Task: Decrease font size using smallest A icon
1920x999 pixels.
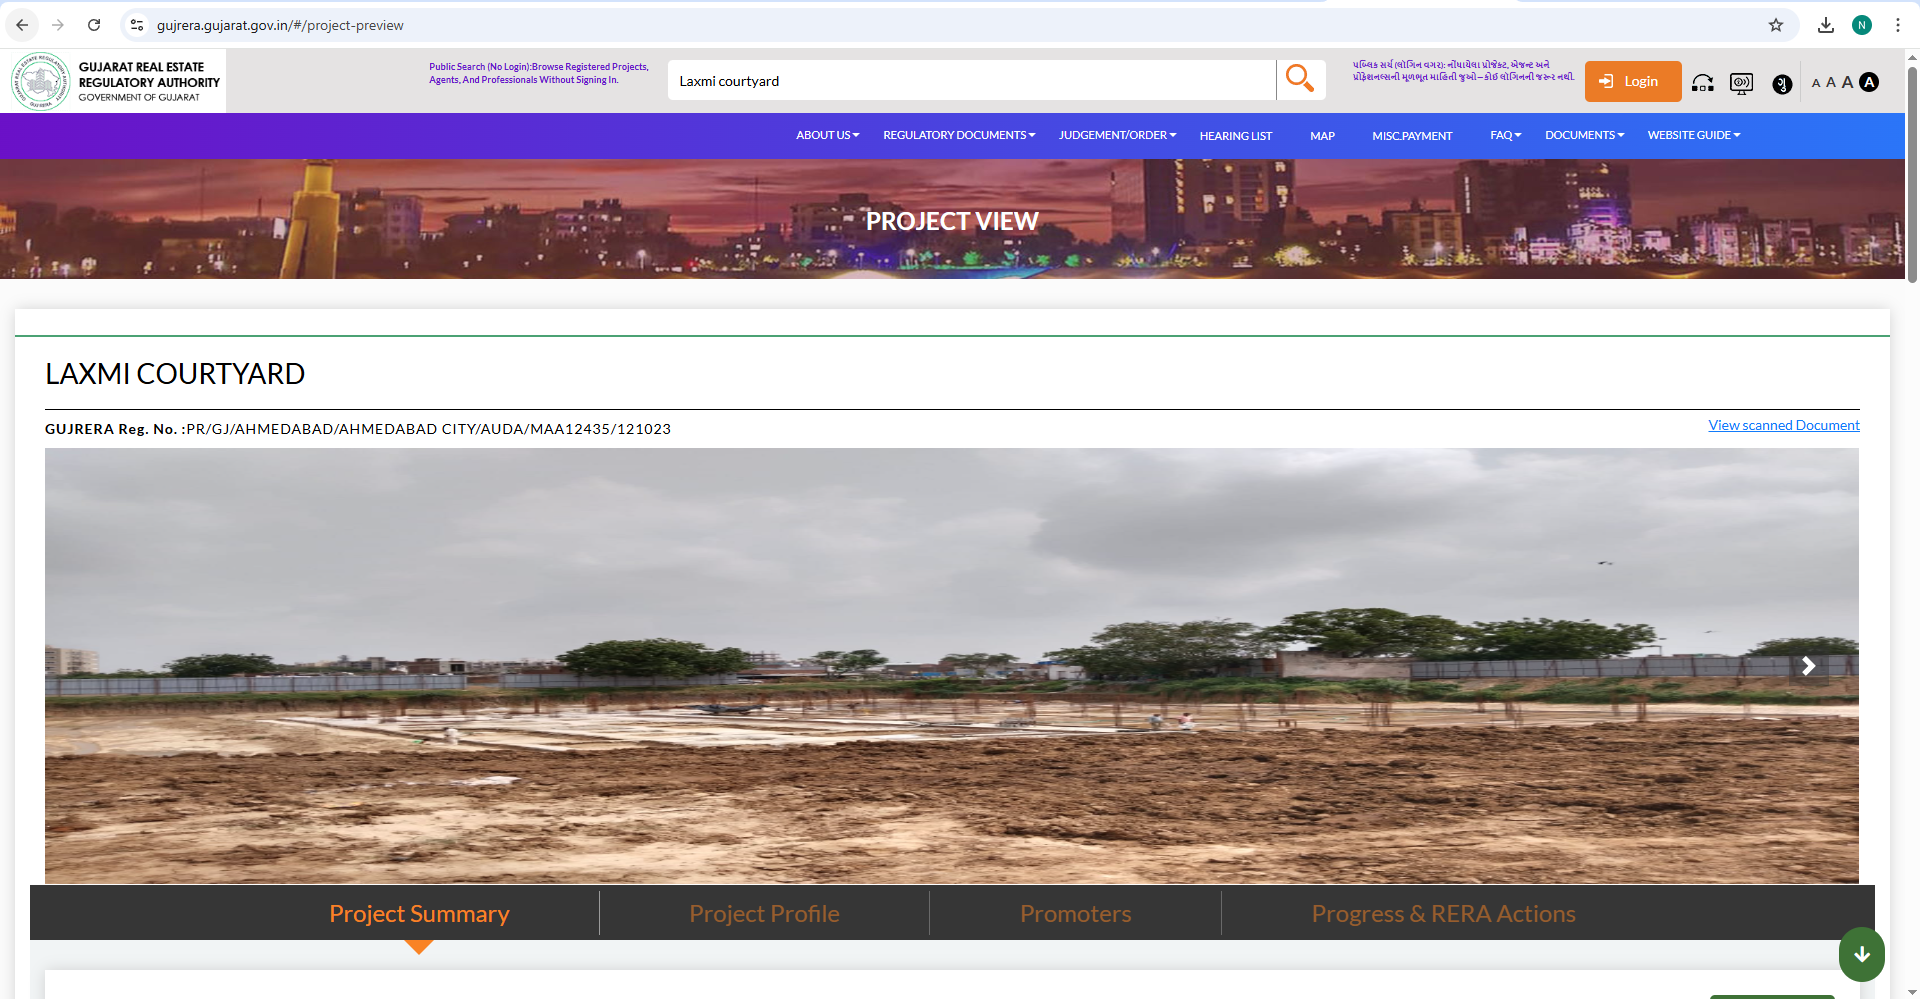Action: tap(1815, 83)
